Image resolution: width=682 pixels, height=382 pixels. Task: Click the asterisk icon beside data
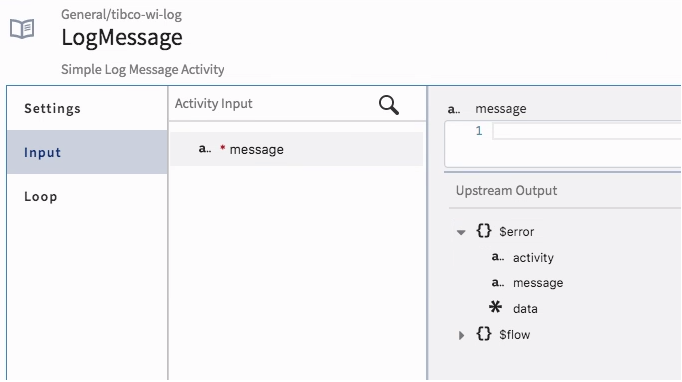[x=495, y=307]
